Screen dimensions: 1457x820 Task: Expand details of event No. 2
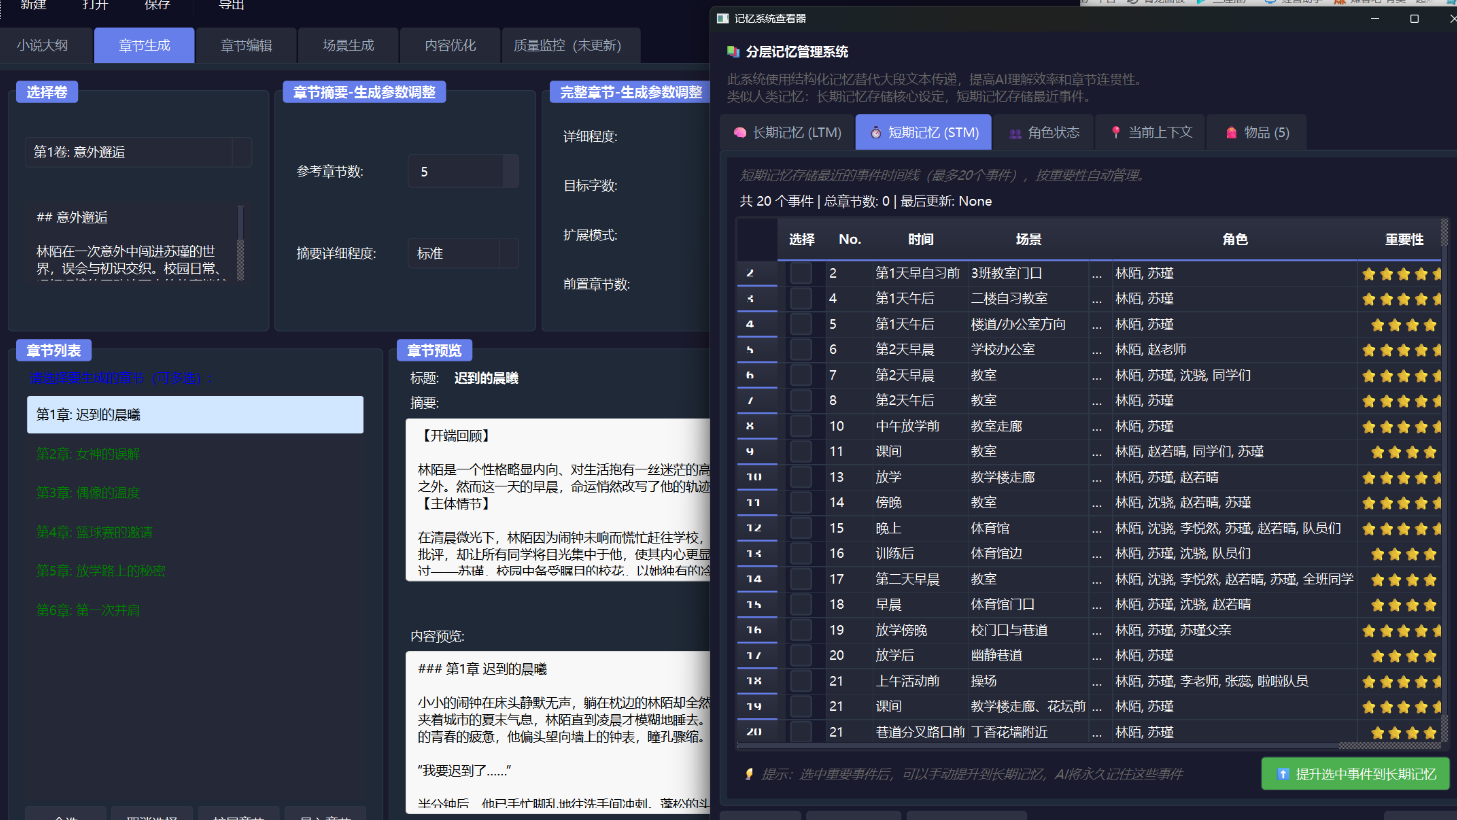[1097, 273]
